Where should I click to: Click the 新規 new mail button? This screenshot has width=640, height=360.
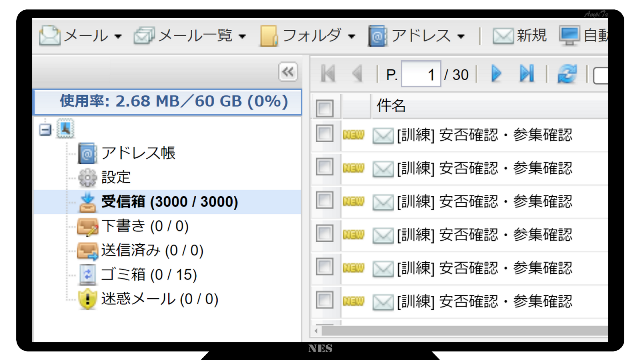click(519, 36)
